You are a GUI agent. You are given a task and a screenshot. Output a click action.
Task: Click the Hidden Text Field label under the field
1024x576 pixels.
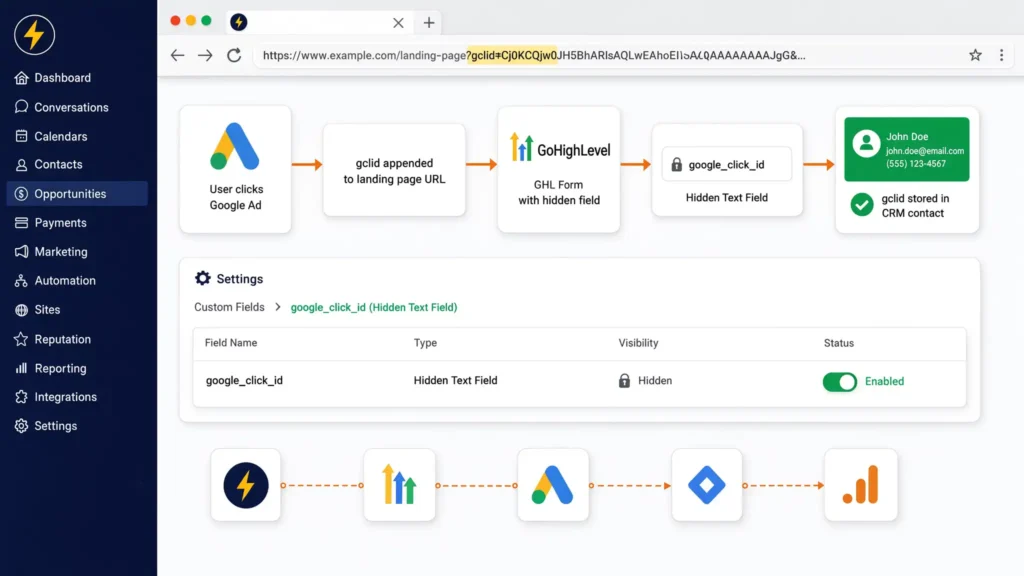click(x=727, y=198)
